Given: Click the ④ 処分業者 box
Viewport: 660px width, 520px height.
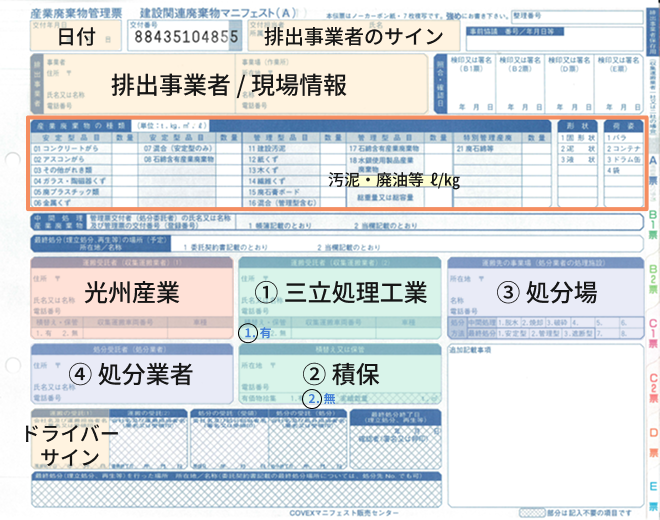Looking at the screenshot, I should tap(132, 374).
